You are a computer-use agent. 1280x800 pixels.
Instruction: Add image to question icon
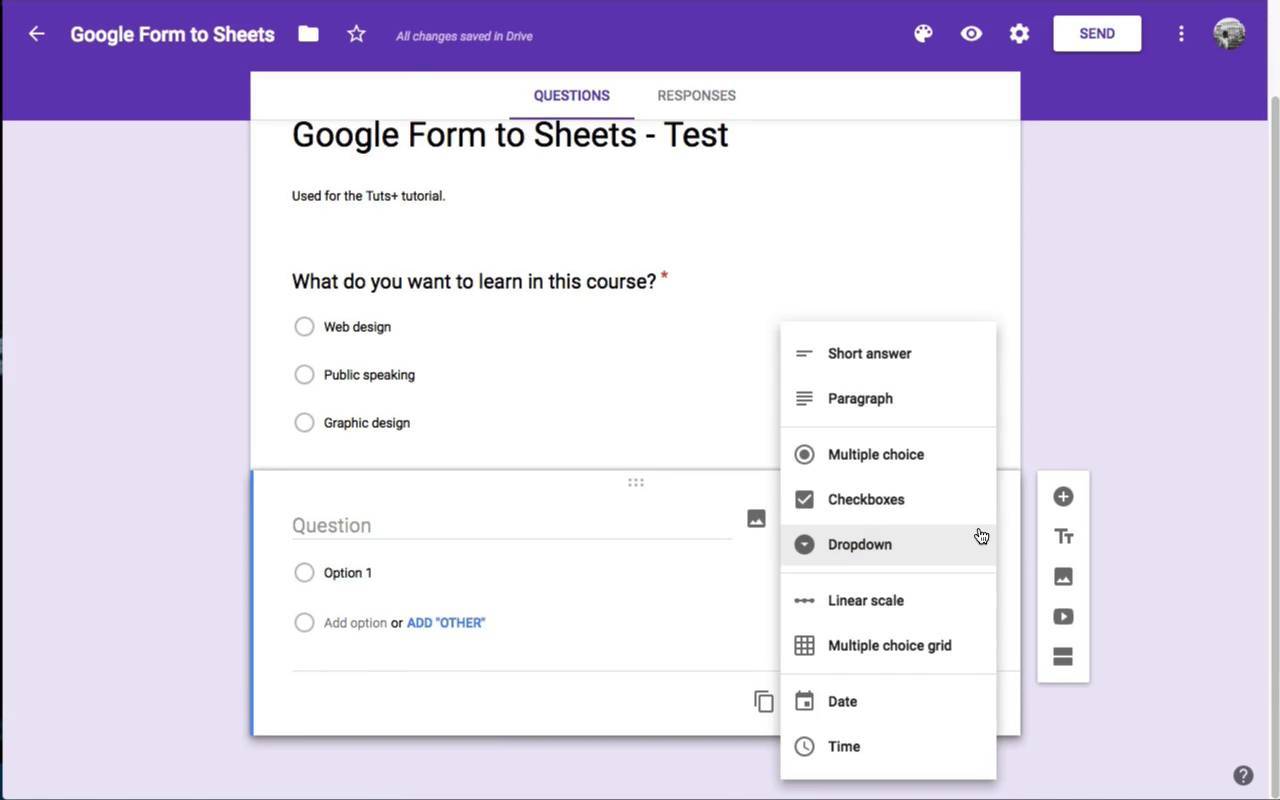coord(756,518)
